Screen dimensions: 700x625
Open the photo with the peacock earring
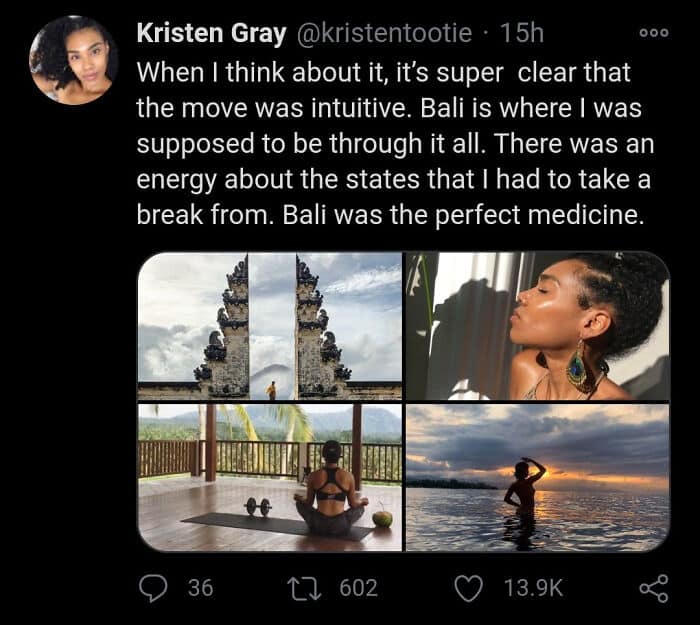click(x=537, y=325)
